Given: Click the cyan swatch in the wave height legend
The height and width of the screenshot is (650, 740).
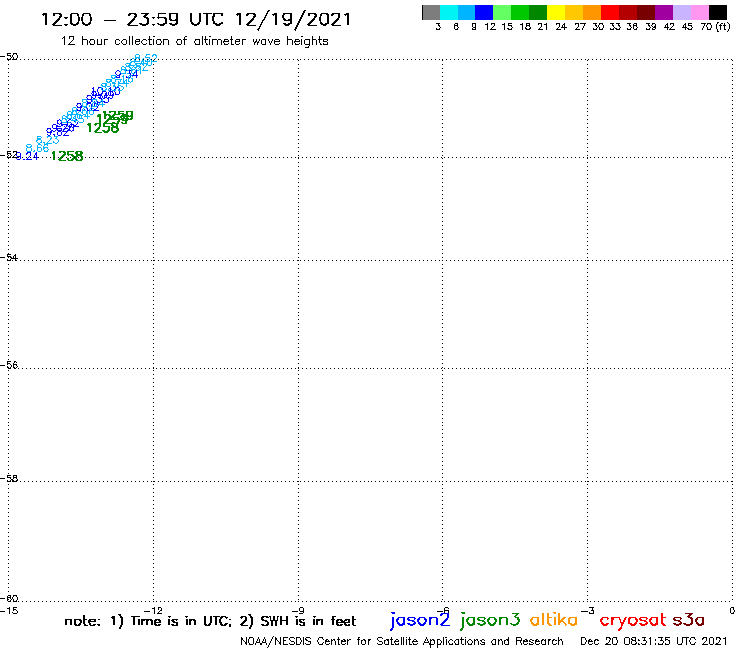Looking at the screenshot, I should pyautogui.click(x=449, y=12).
